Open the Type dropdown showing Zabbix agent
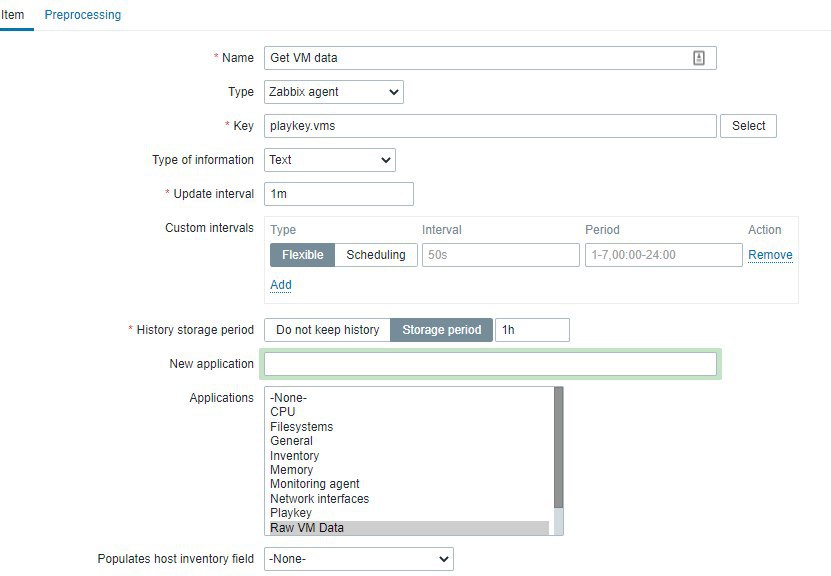Viewport: 831px width, 576px height. pos(334,92)
